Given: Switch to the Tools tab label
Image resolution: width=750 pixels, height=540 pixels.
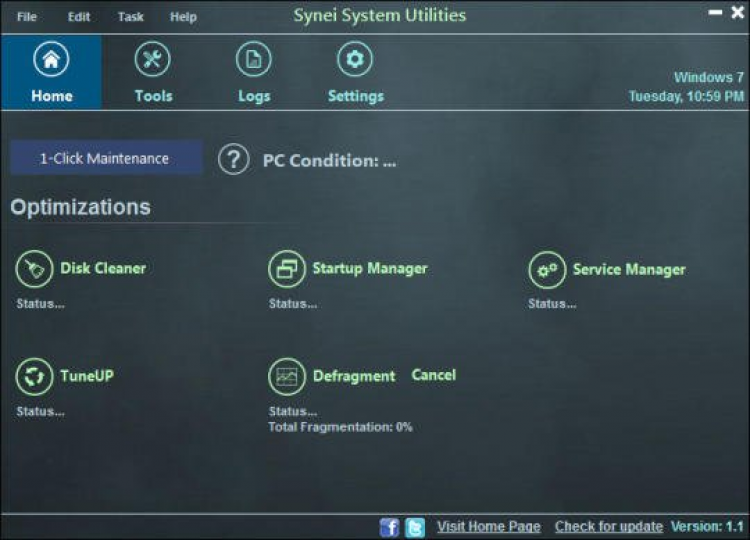Looking at the screenshot, I should [154, 96].
